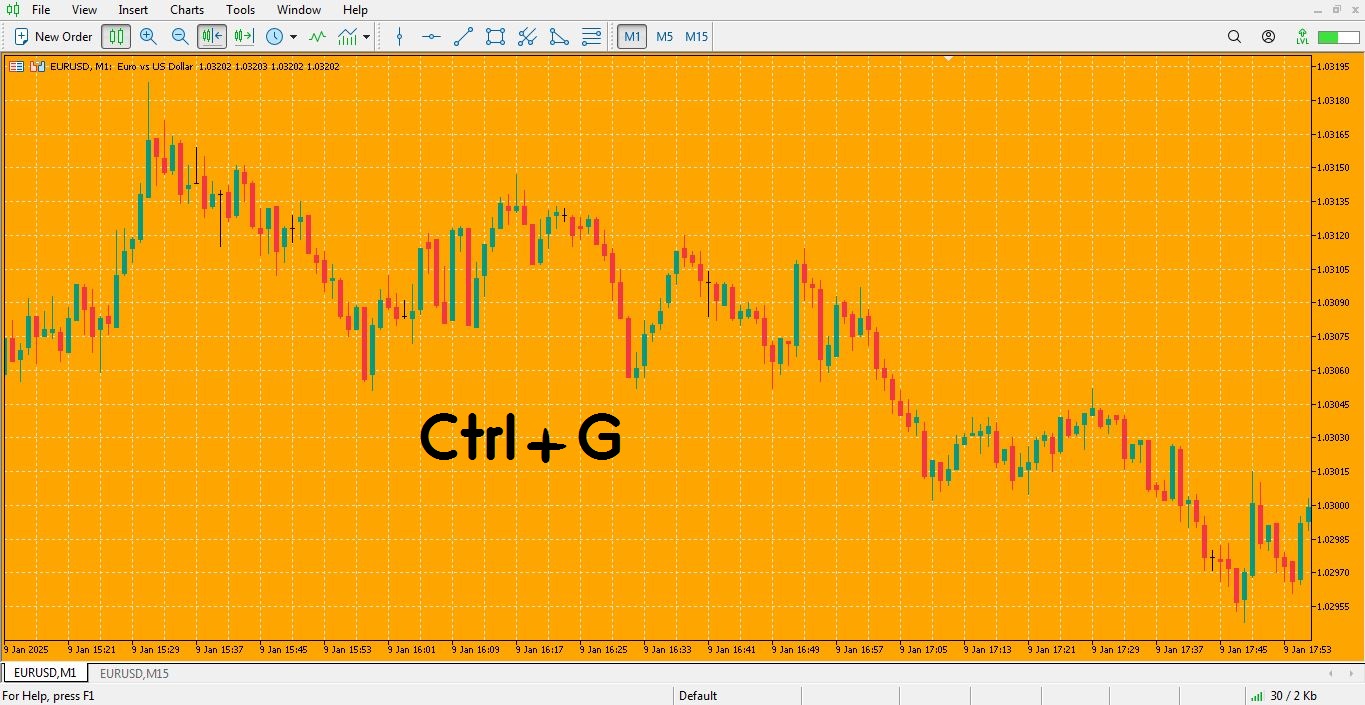Open the search magnifier in toolbar
This screenshot has width=1365, height=705.
coord(1234,37)
